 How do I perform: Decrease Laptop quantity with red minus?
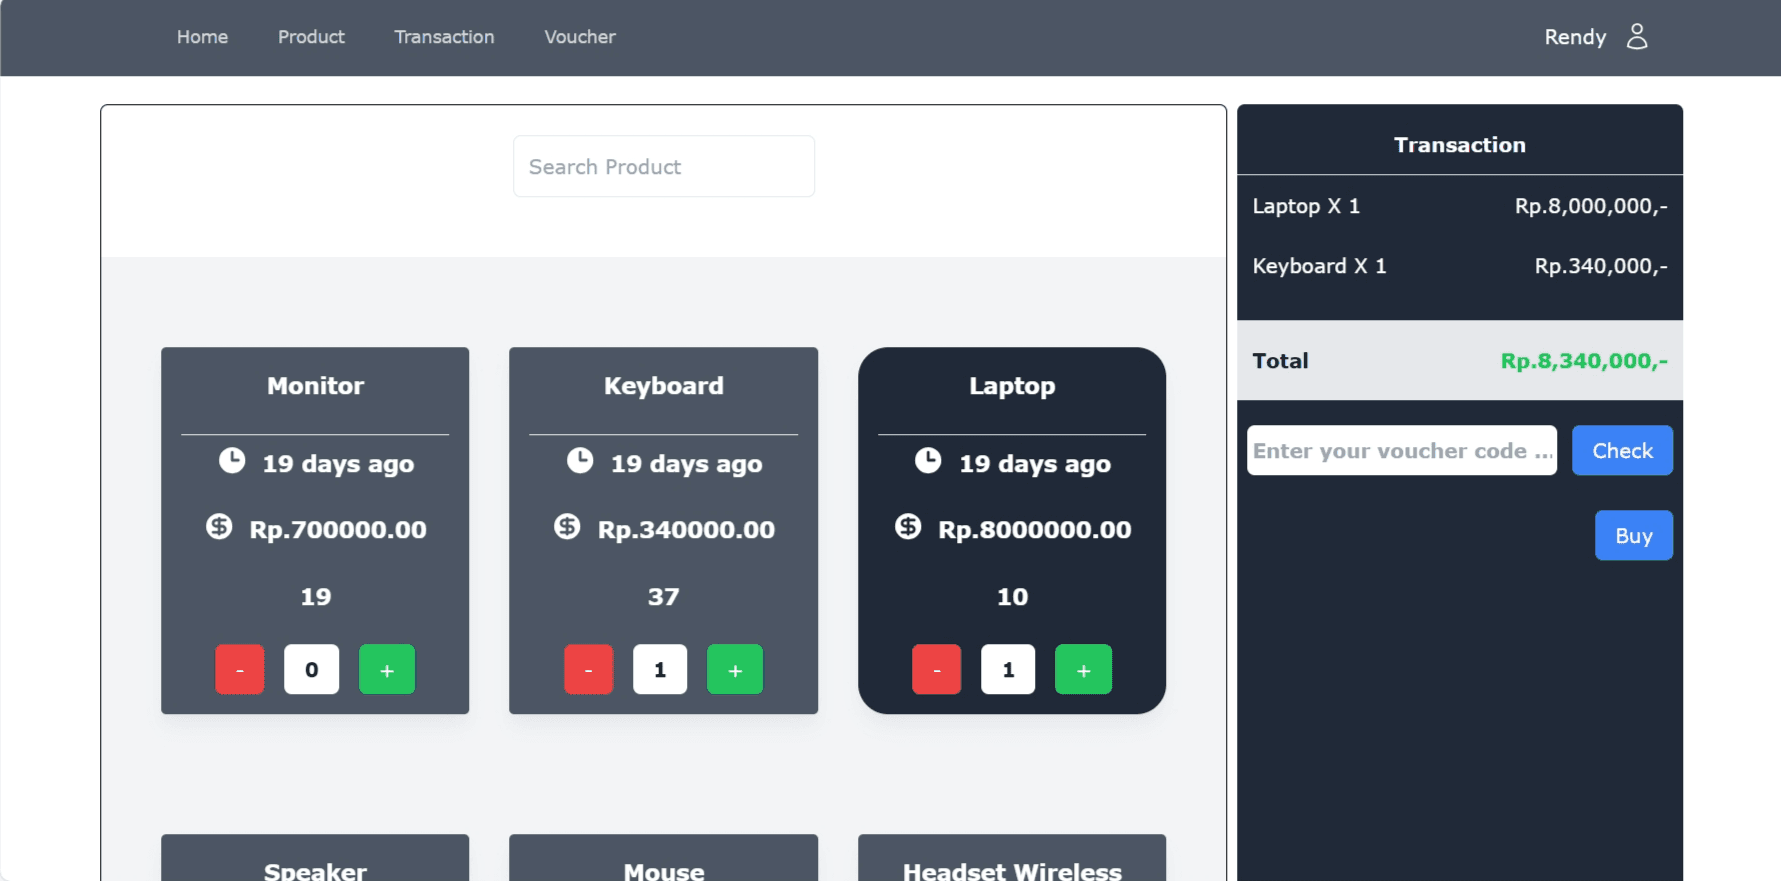pyautogui.click(x=936, y=670)
